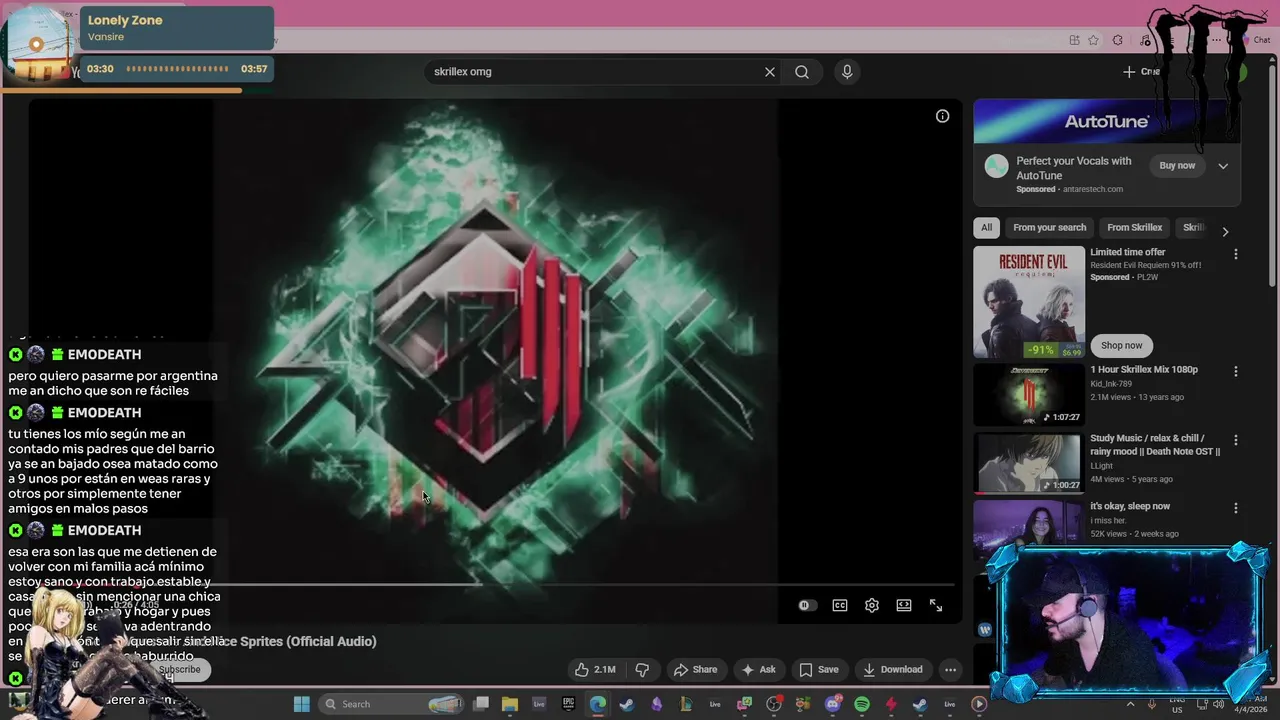The image size is (1280, 720).
Task: Start voice search with the microphone
Action: point(847,72)
